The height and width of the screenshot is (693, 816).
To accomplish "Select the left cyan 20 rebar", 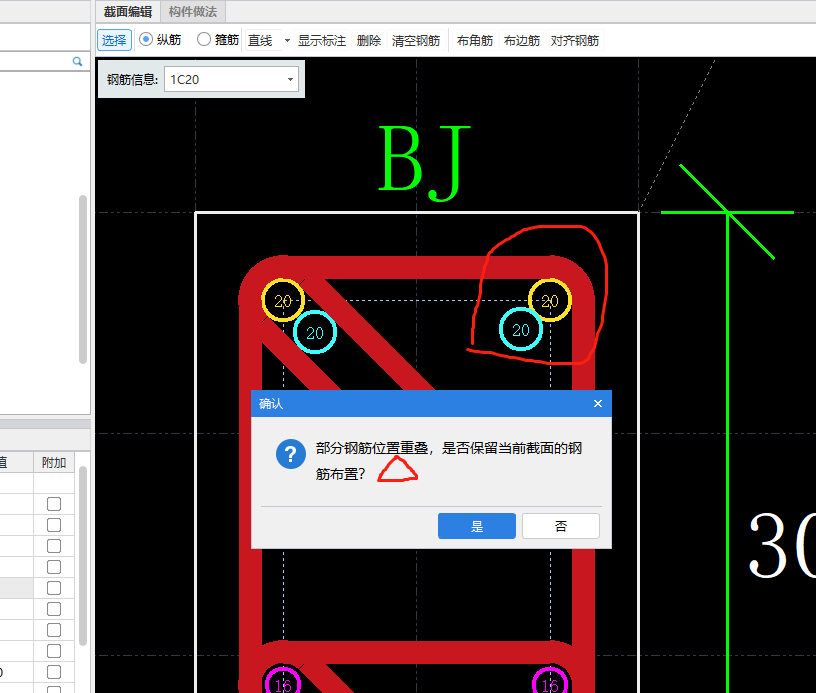I will point(315,332).
